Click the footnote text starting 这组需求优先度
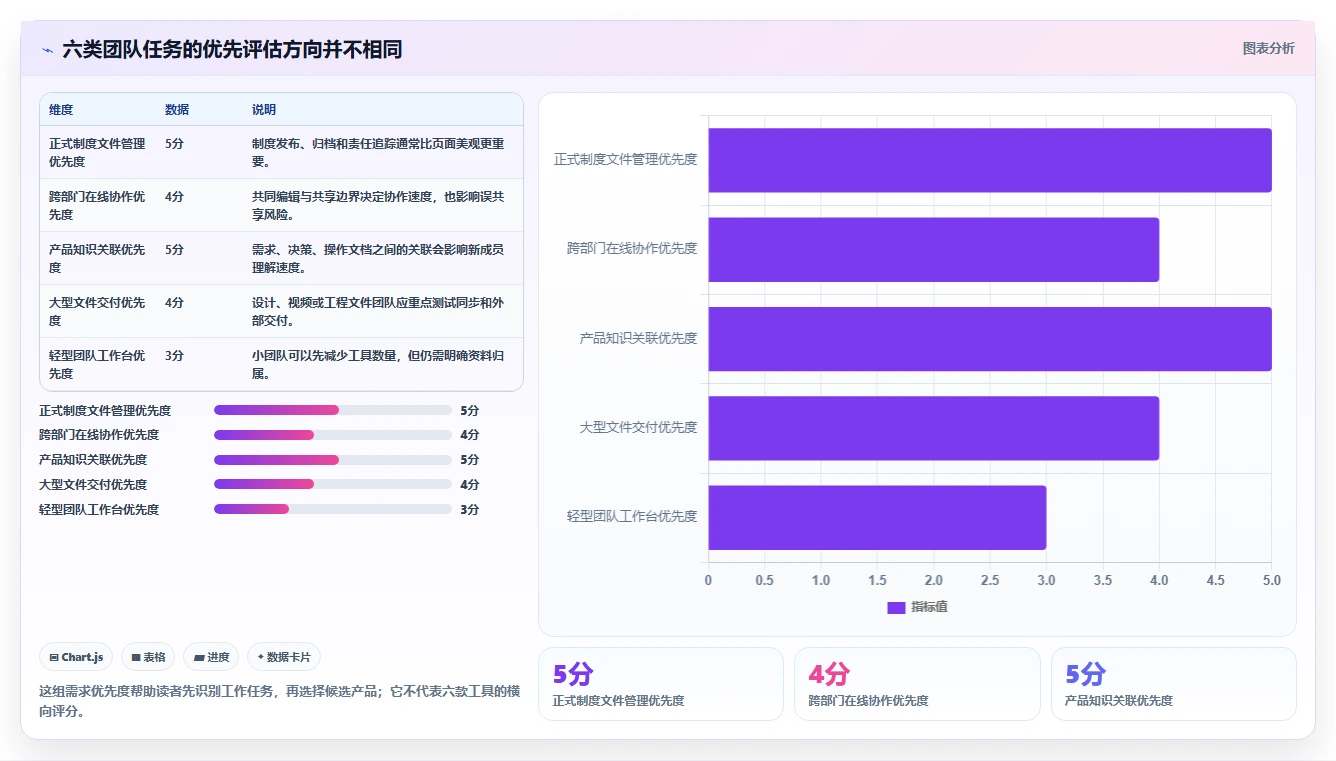 coord(279,701)
